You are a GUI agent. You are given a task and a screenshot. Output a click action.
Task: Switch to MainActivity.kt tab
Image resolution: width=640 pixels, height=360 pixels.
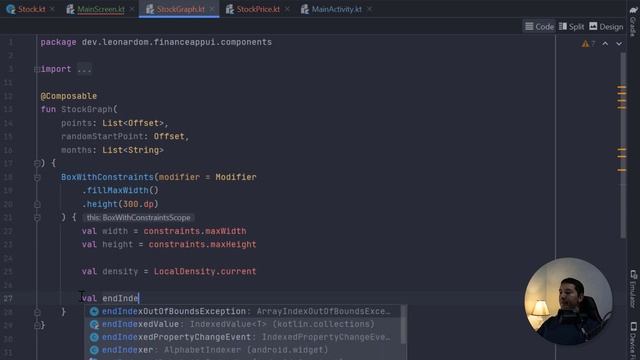click(x=331, y=9)
